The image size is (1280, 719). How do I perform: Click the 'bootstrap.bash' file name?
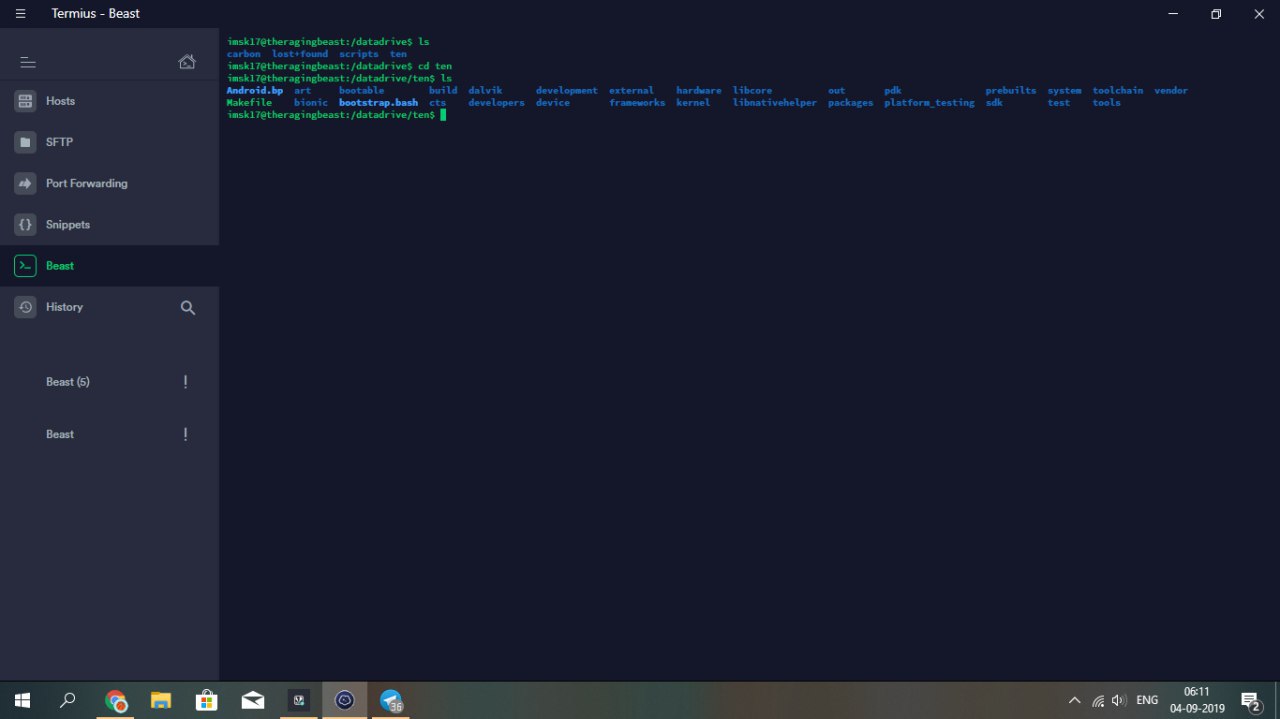click(378, 102)
